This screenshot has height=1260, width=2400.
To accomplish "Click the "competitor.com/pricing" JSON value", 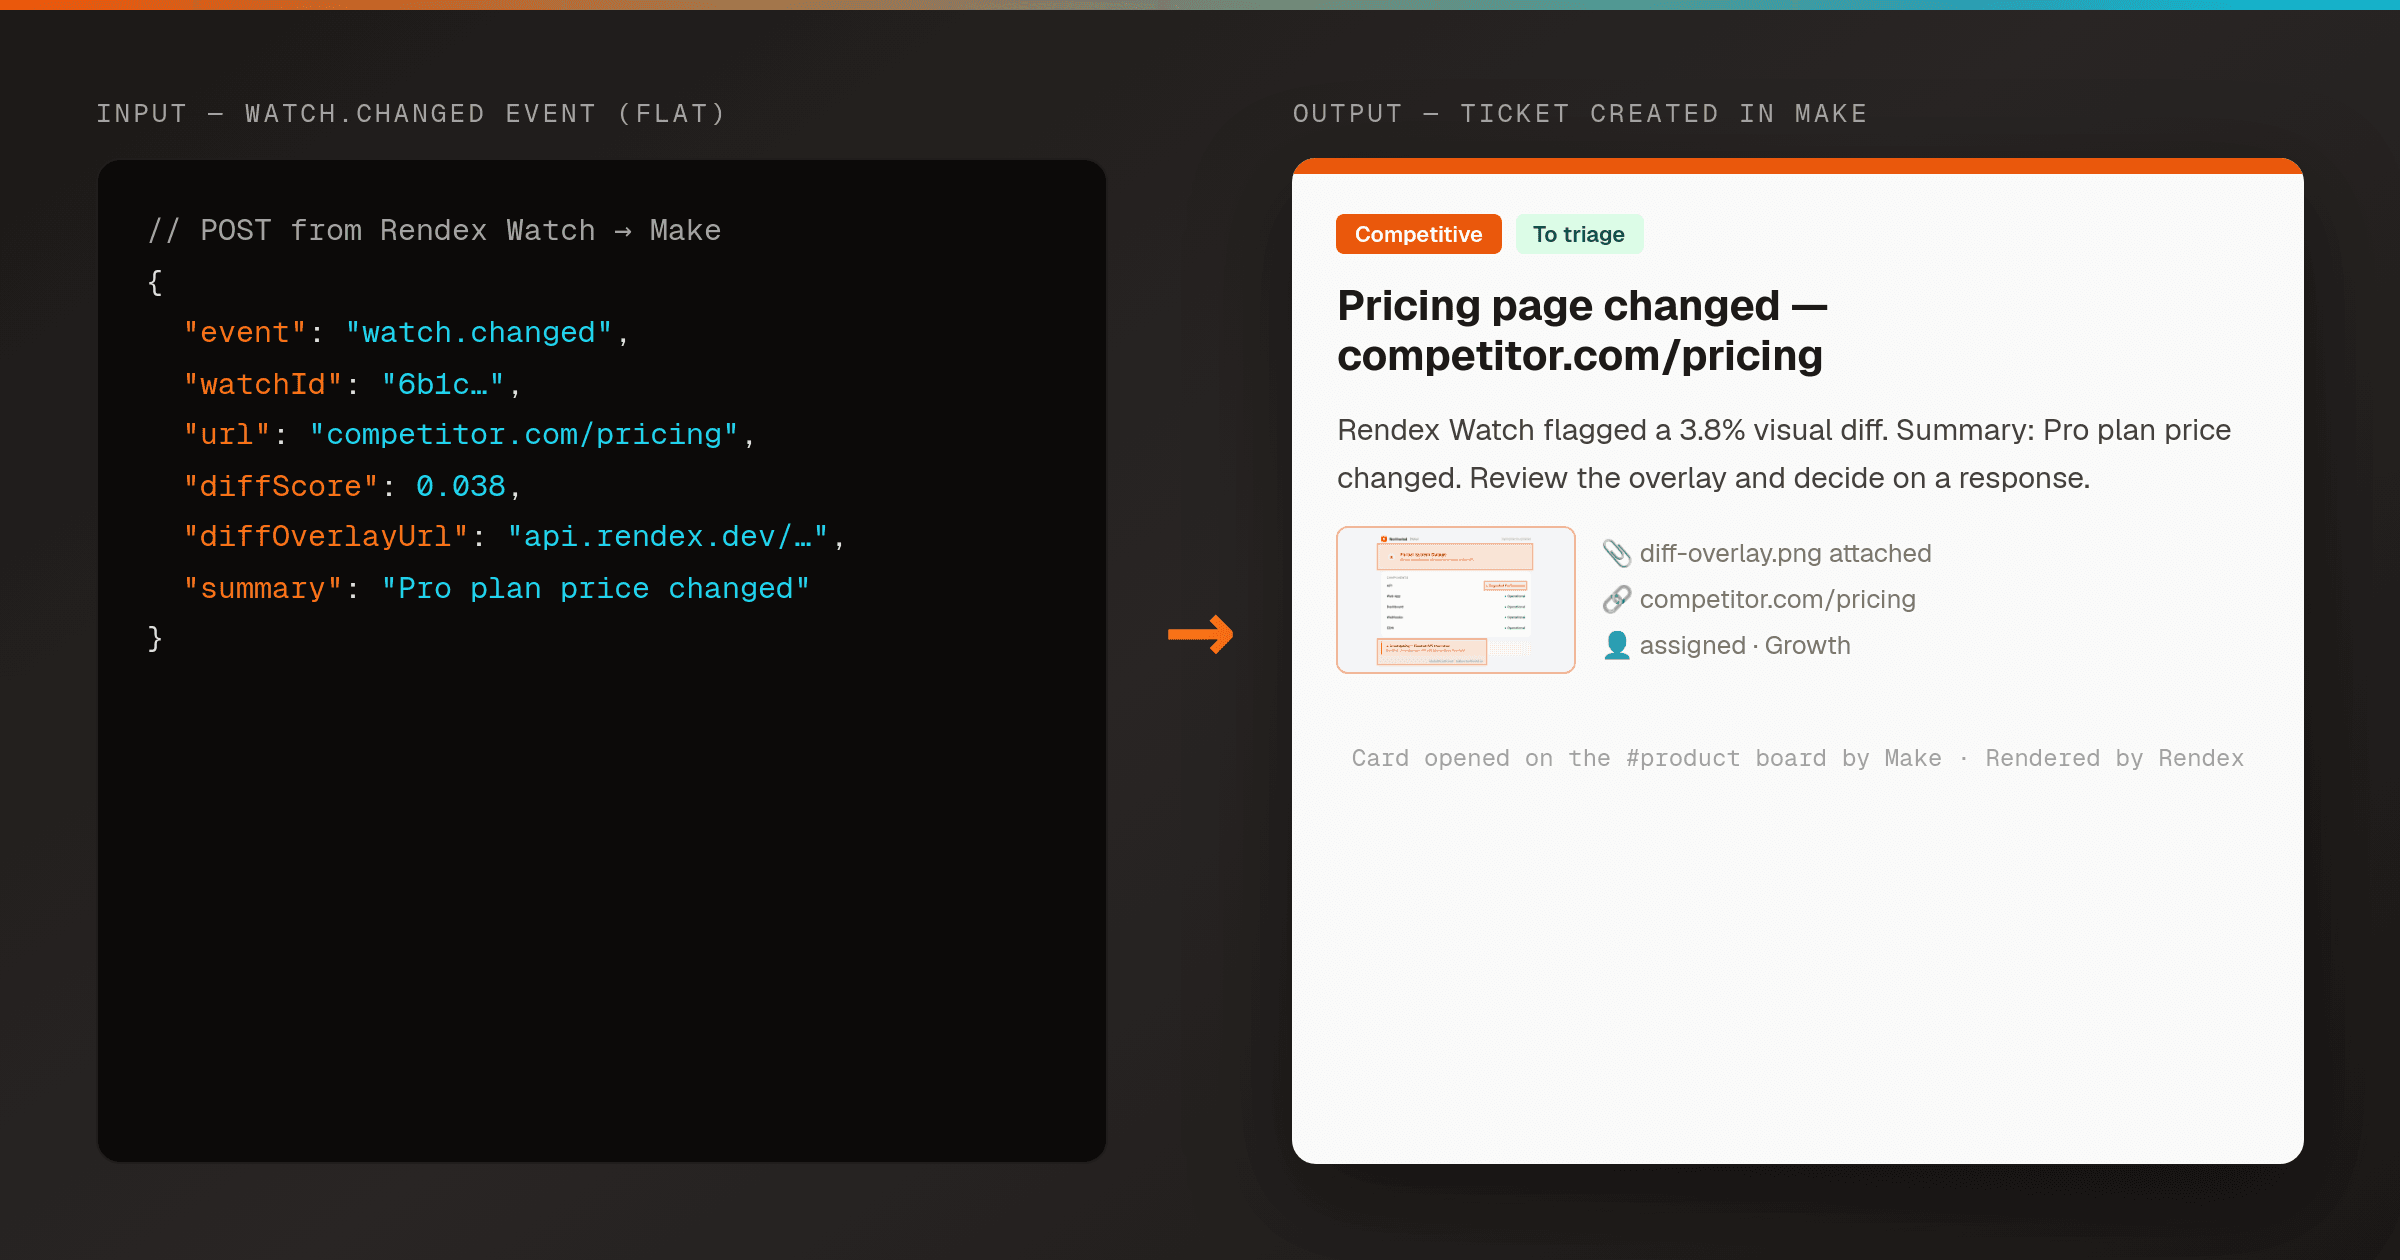I will (524, 434).
